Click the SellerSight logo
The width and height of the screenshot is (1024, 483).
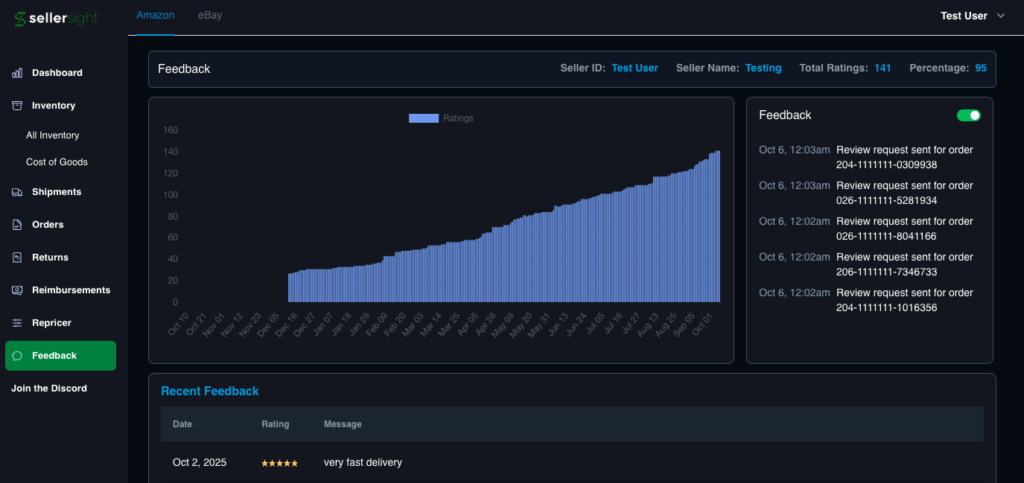tap(56, 18)
